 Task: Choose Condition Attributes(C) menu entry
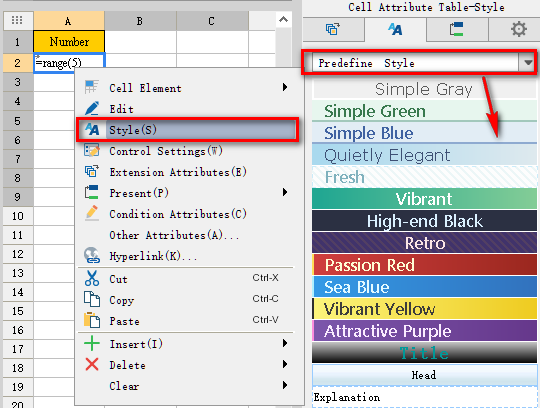[x=187, y=214]
